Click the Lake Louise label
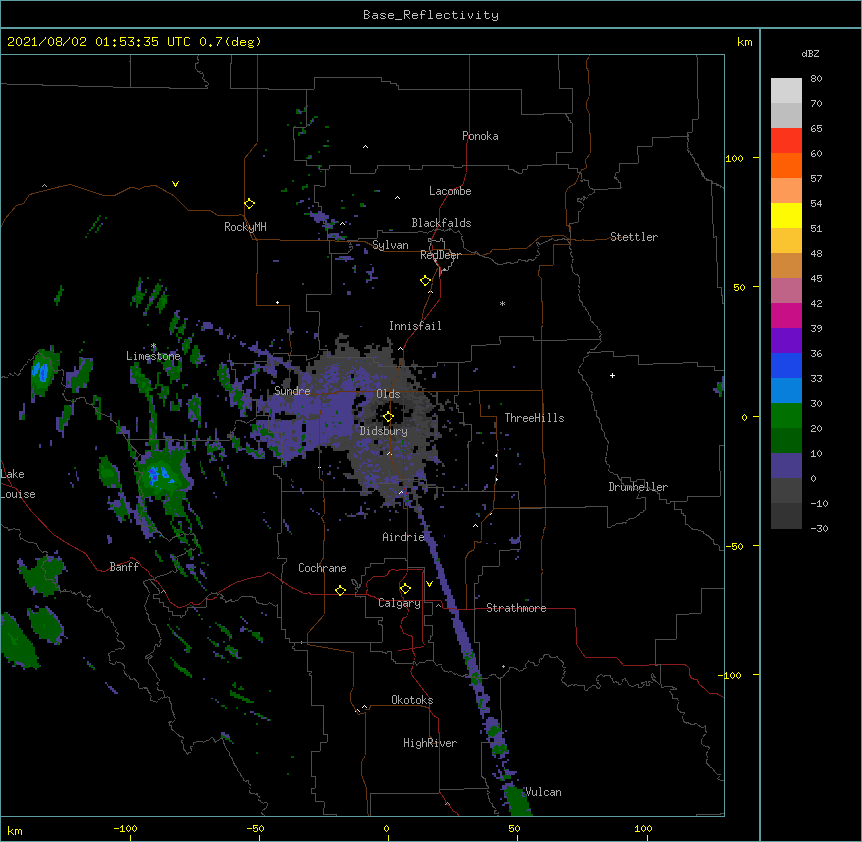The width and height of the screenshot is (862, 842). (18, 484)
